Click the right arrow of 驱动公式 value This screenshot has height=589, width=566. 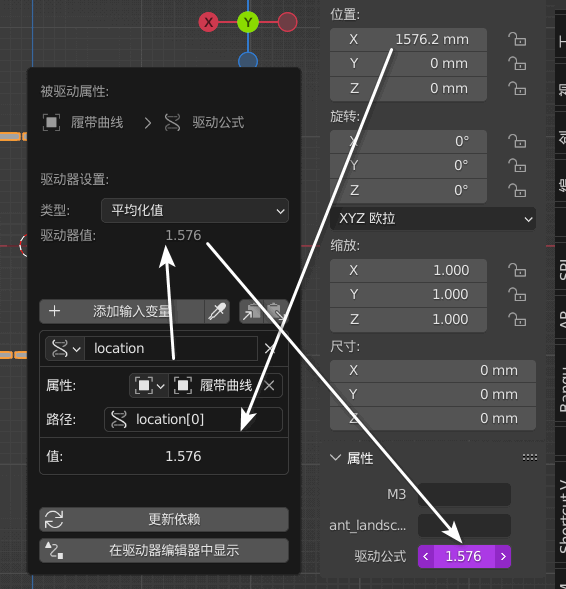tap(503, 556)
